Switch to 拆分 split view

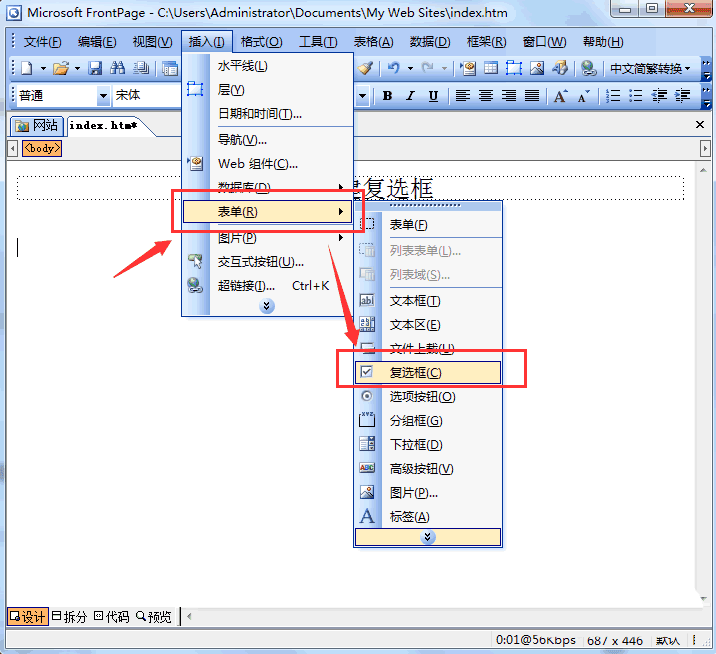click(69, 617)
